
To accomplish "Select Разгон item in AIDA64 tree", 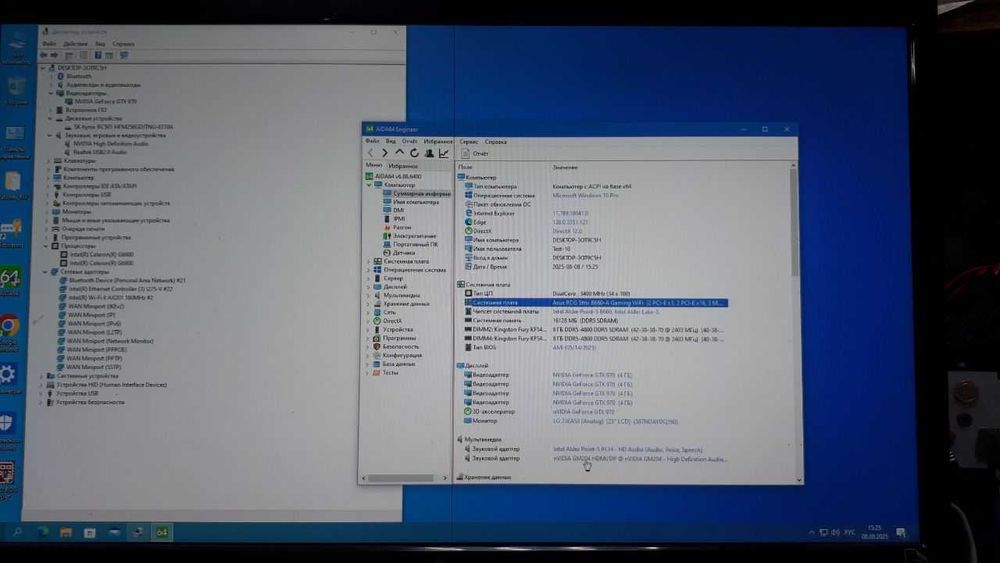I will pyautogui.click(x=397, y=227).
